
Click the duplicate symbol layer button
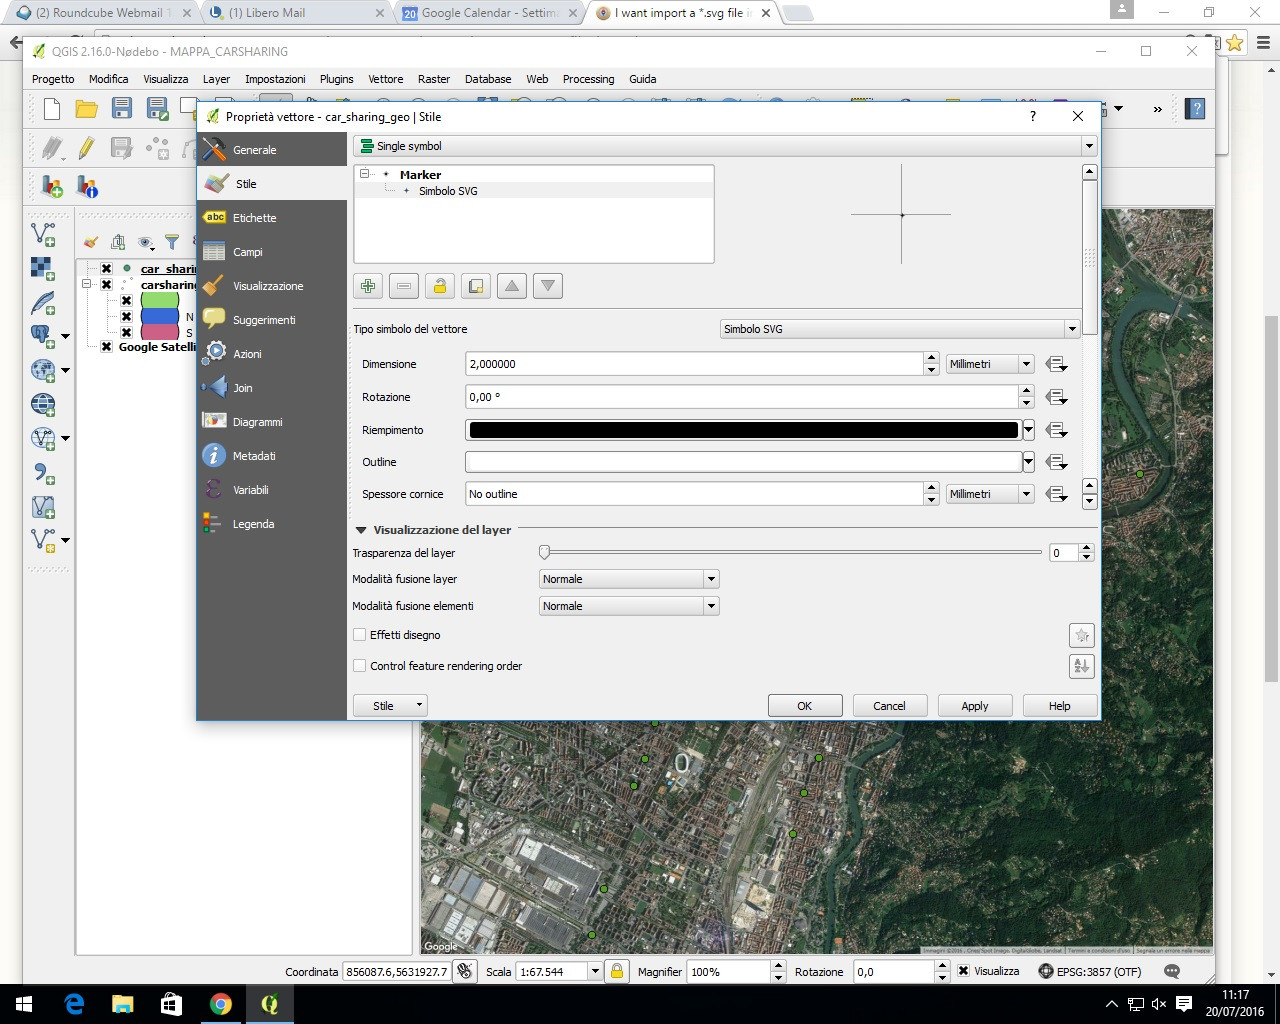pyautogui.click(x=476, y=286)
